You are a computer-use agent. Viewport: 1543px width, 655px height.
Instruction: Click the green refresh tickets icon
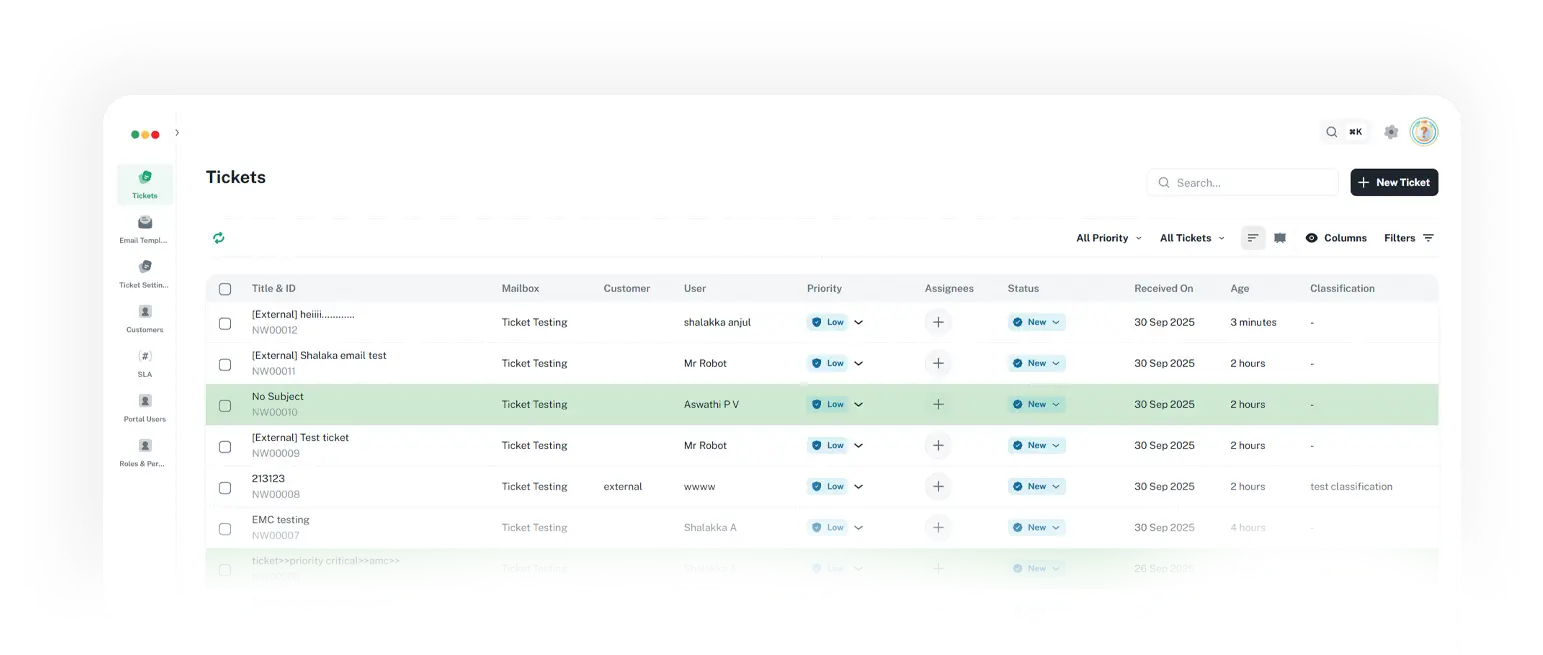(218, 238)
